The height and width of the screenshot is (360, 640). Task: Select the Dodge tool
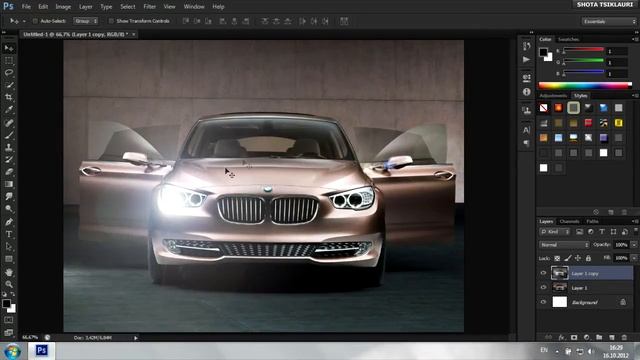[x=9, y=209]
